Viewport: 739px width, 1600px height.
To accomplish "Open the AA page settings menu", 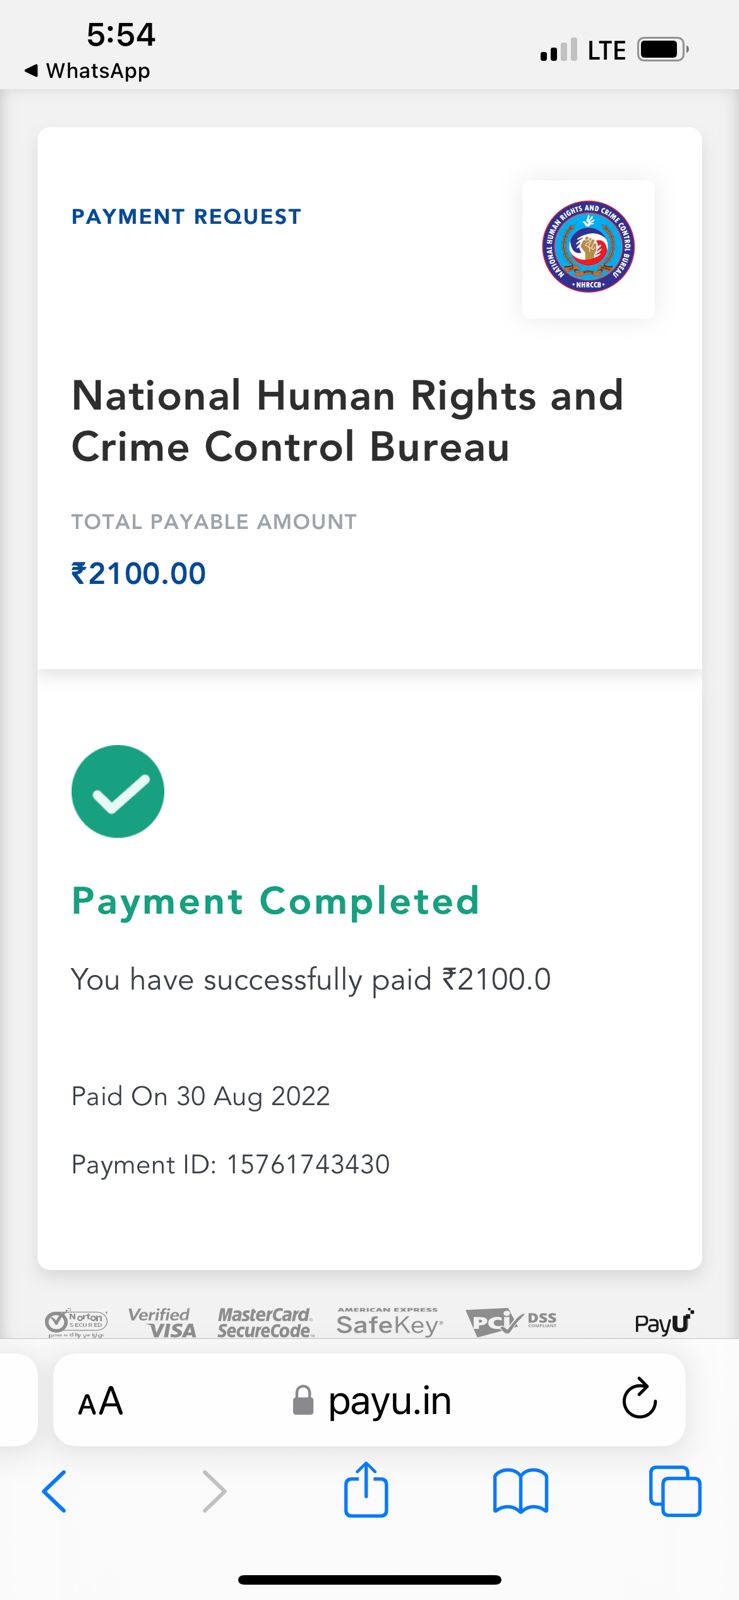I will [101, 1401].
